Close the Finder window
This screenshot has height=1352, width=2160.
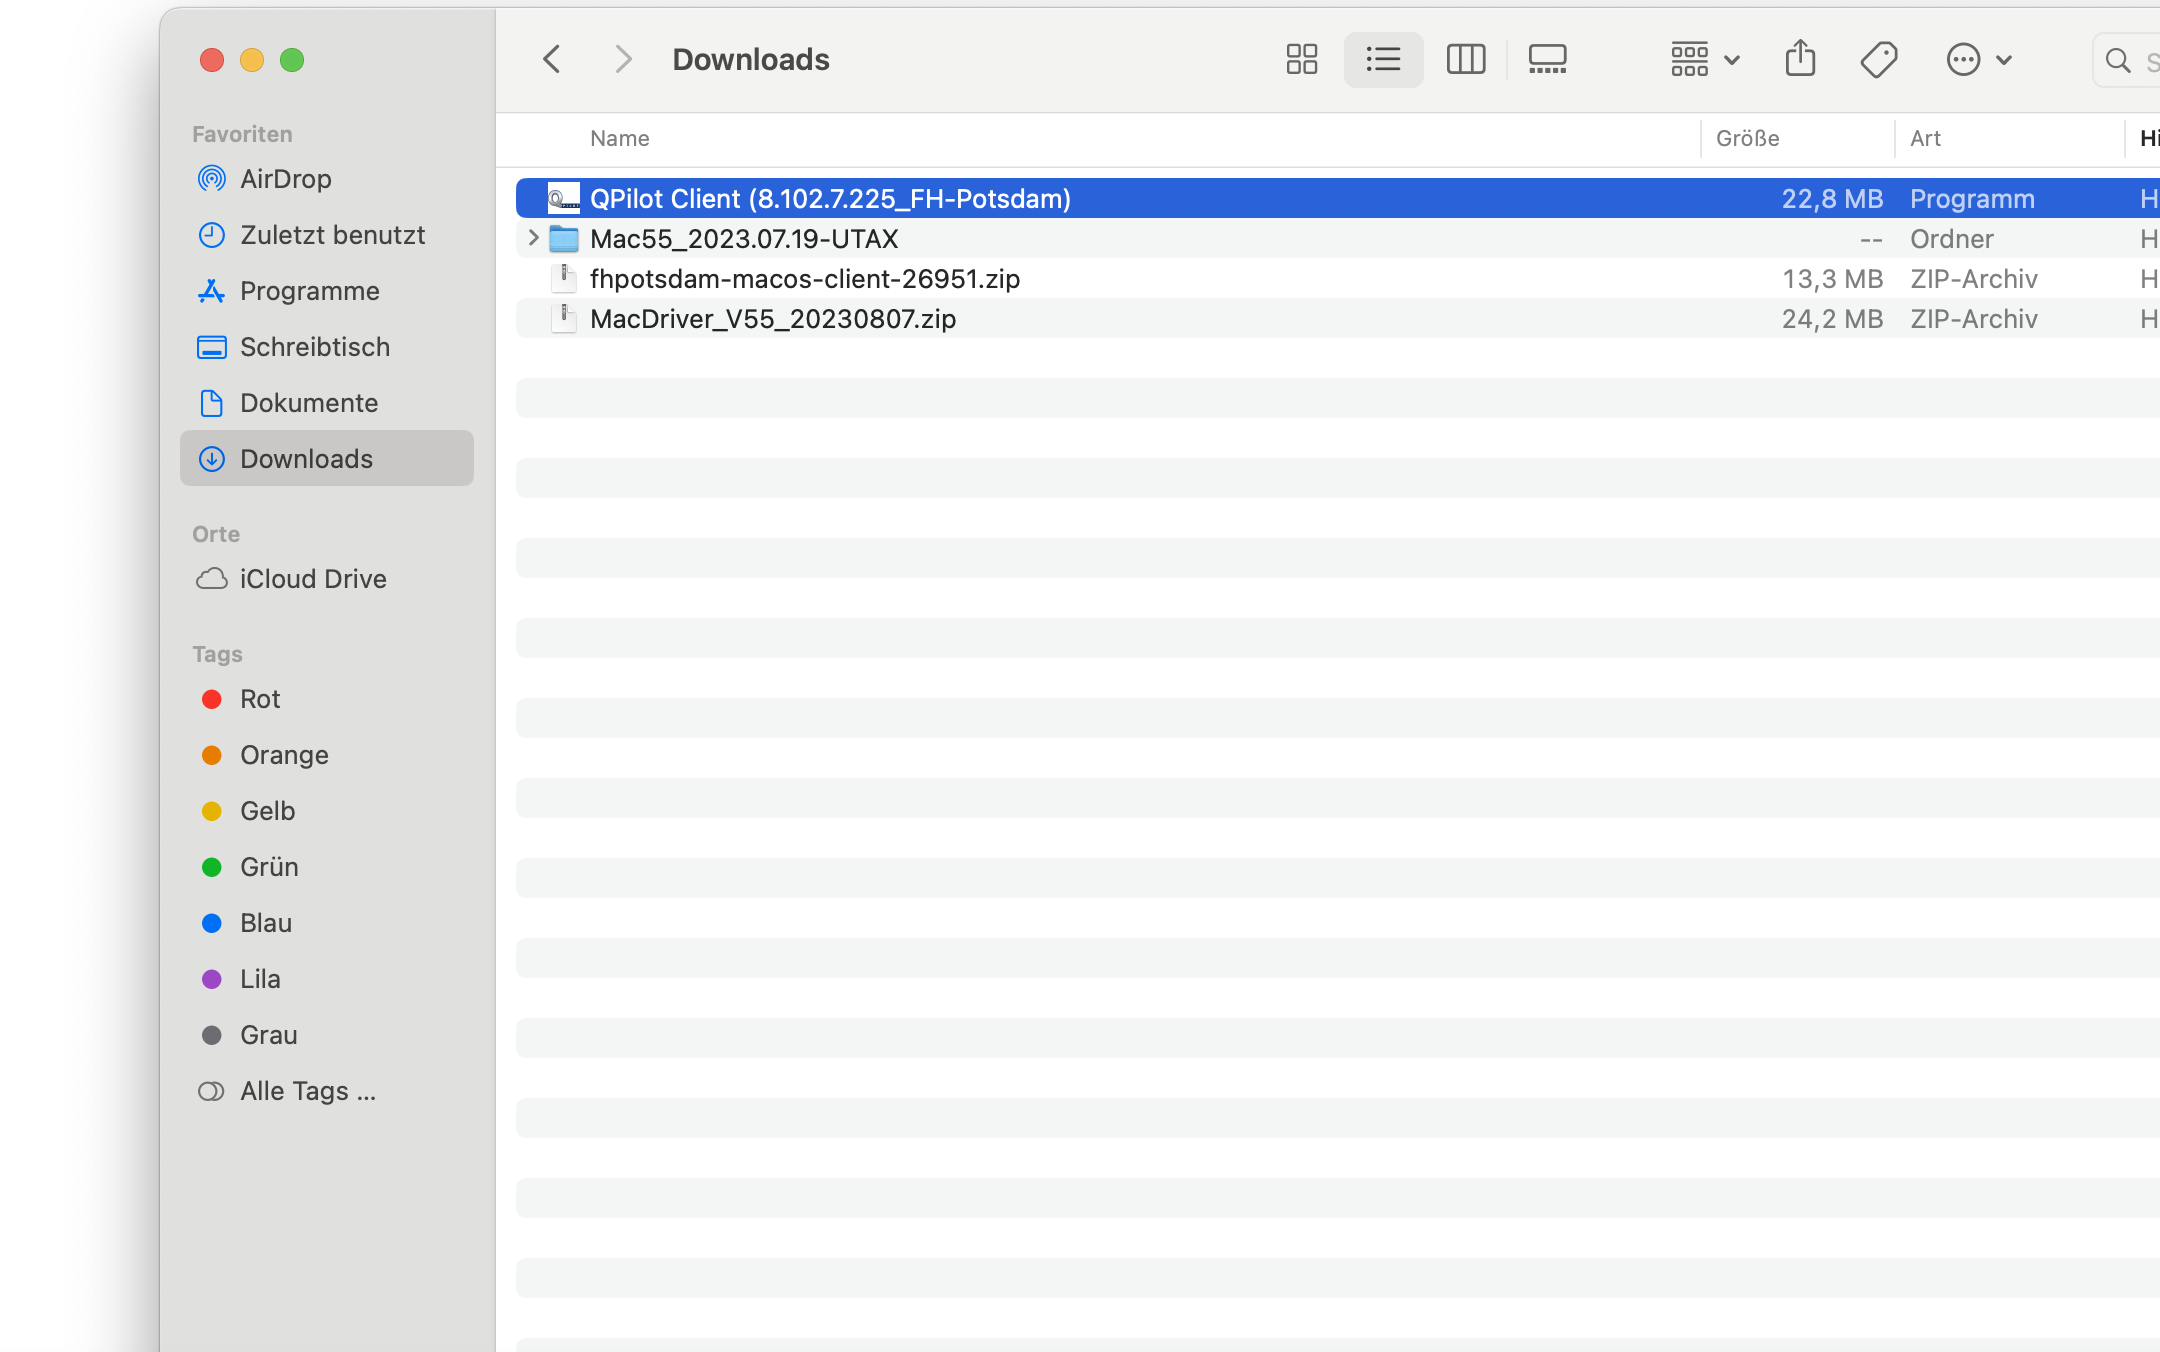click(x=211, y=60)
